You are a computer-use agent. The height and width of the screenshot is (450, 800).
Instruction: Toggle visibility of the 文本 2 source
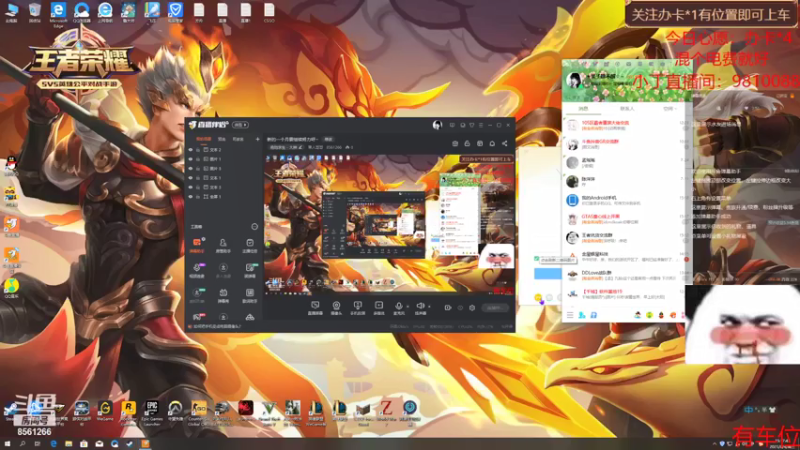click(x=191, y=150)
